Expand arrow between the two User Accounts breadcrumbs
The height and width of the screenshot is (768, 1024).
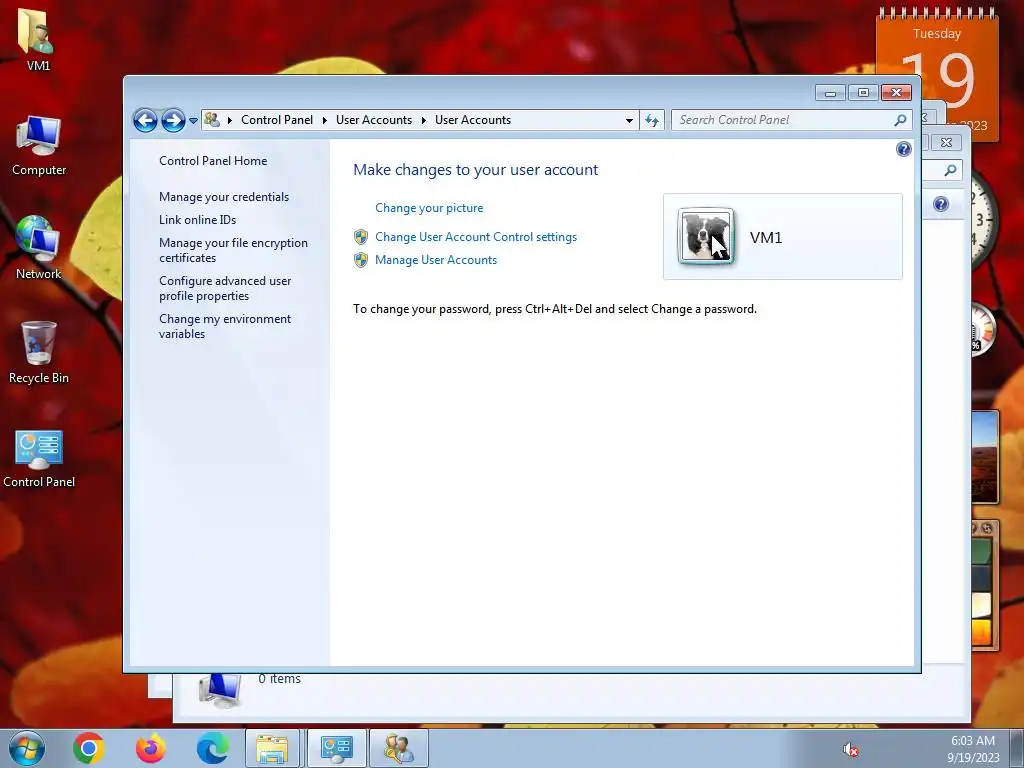[424, 120]
